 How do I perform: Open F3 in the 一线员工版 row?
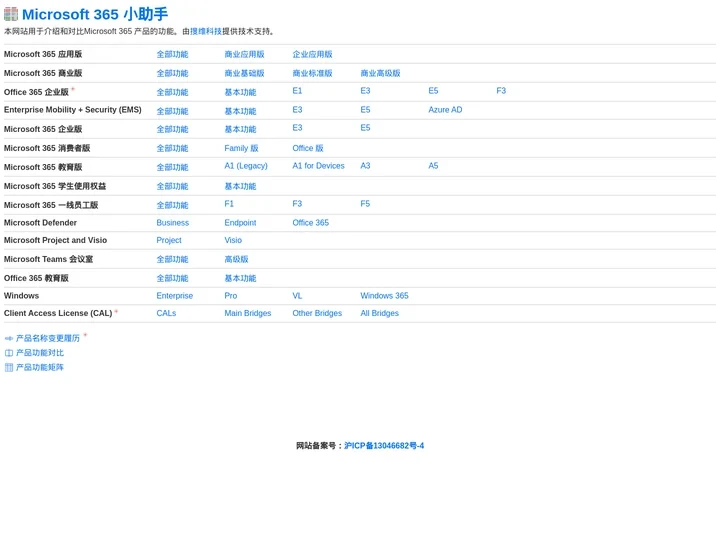point(297,204)
